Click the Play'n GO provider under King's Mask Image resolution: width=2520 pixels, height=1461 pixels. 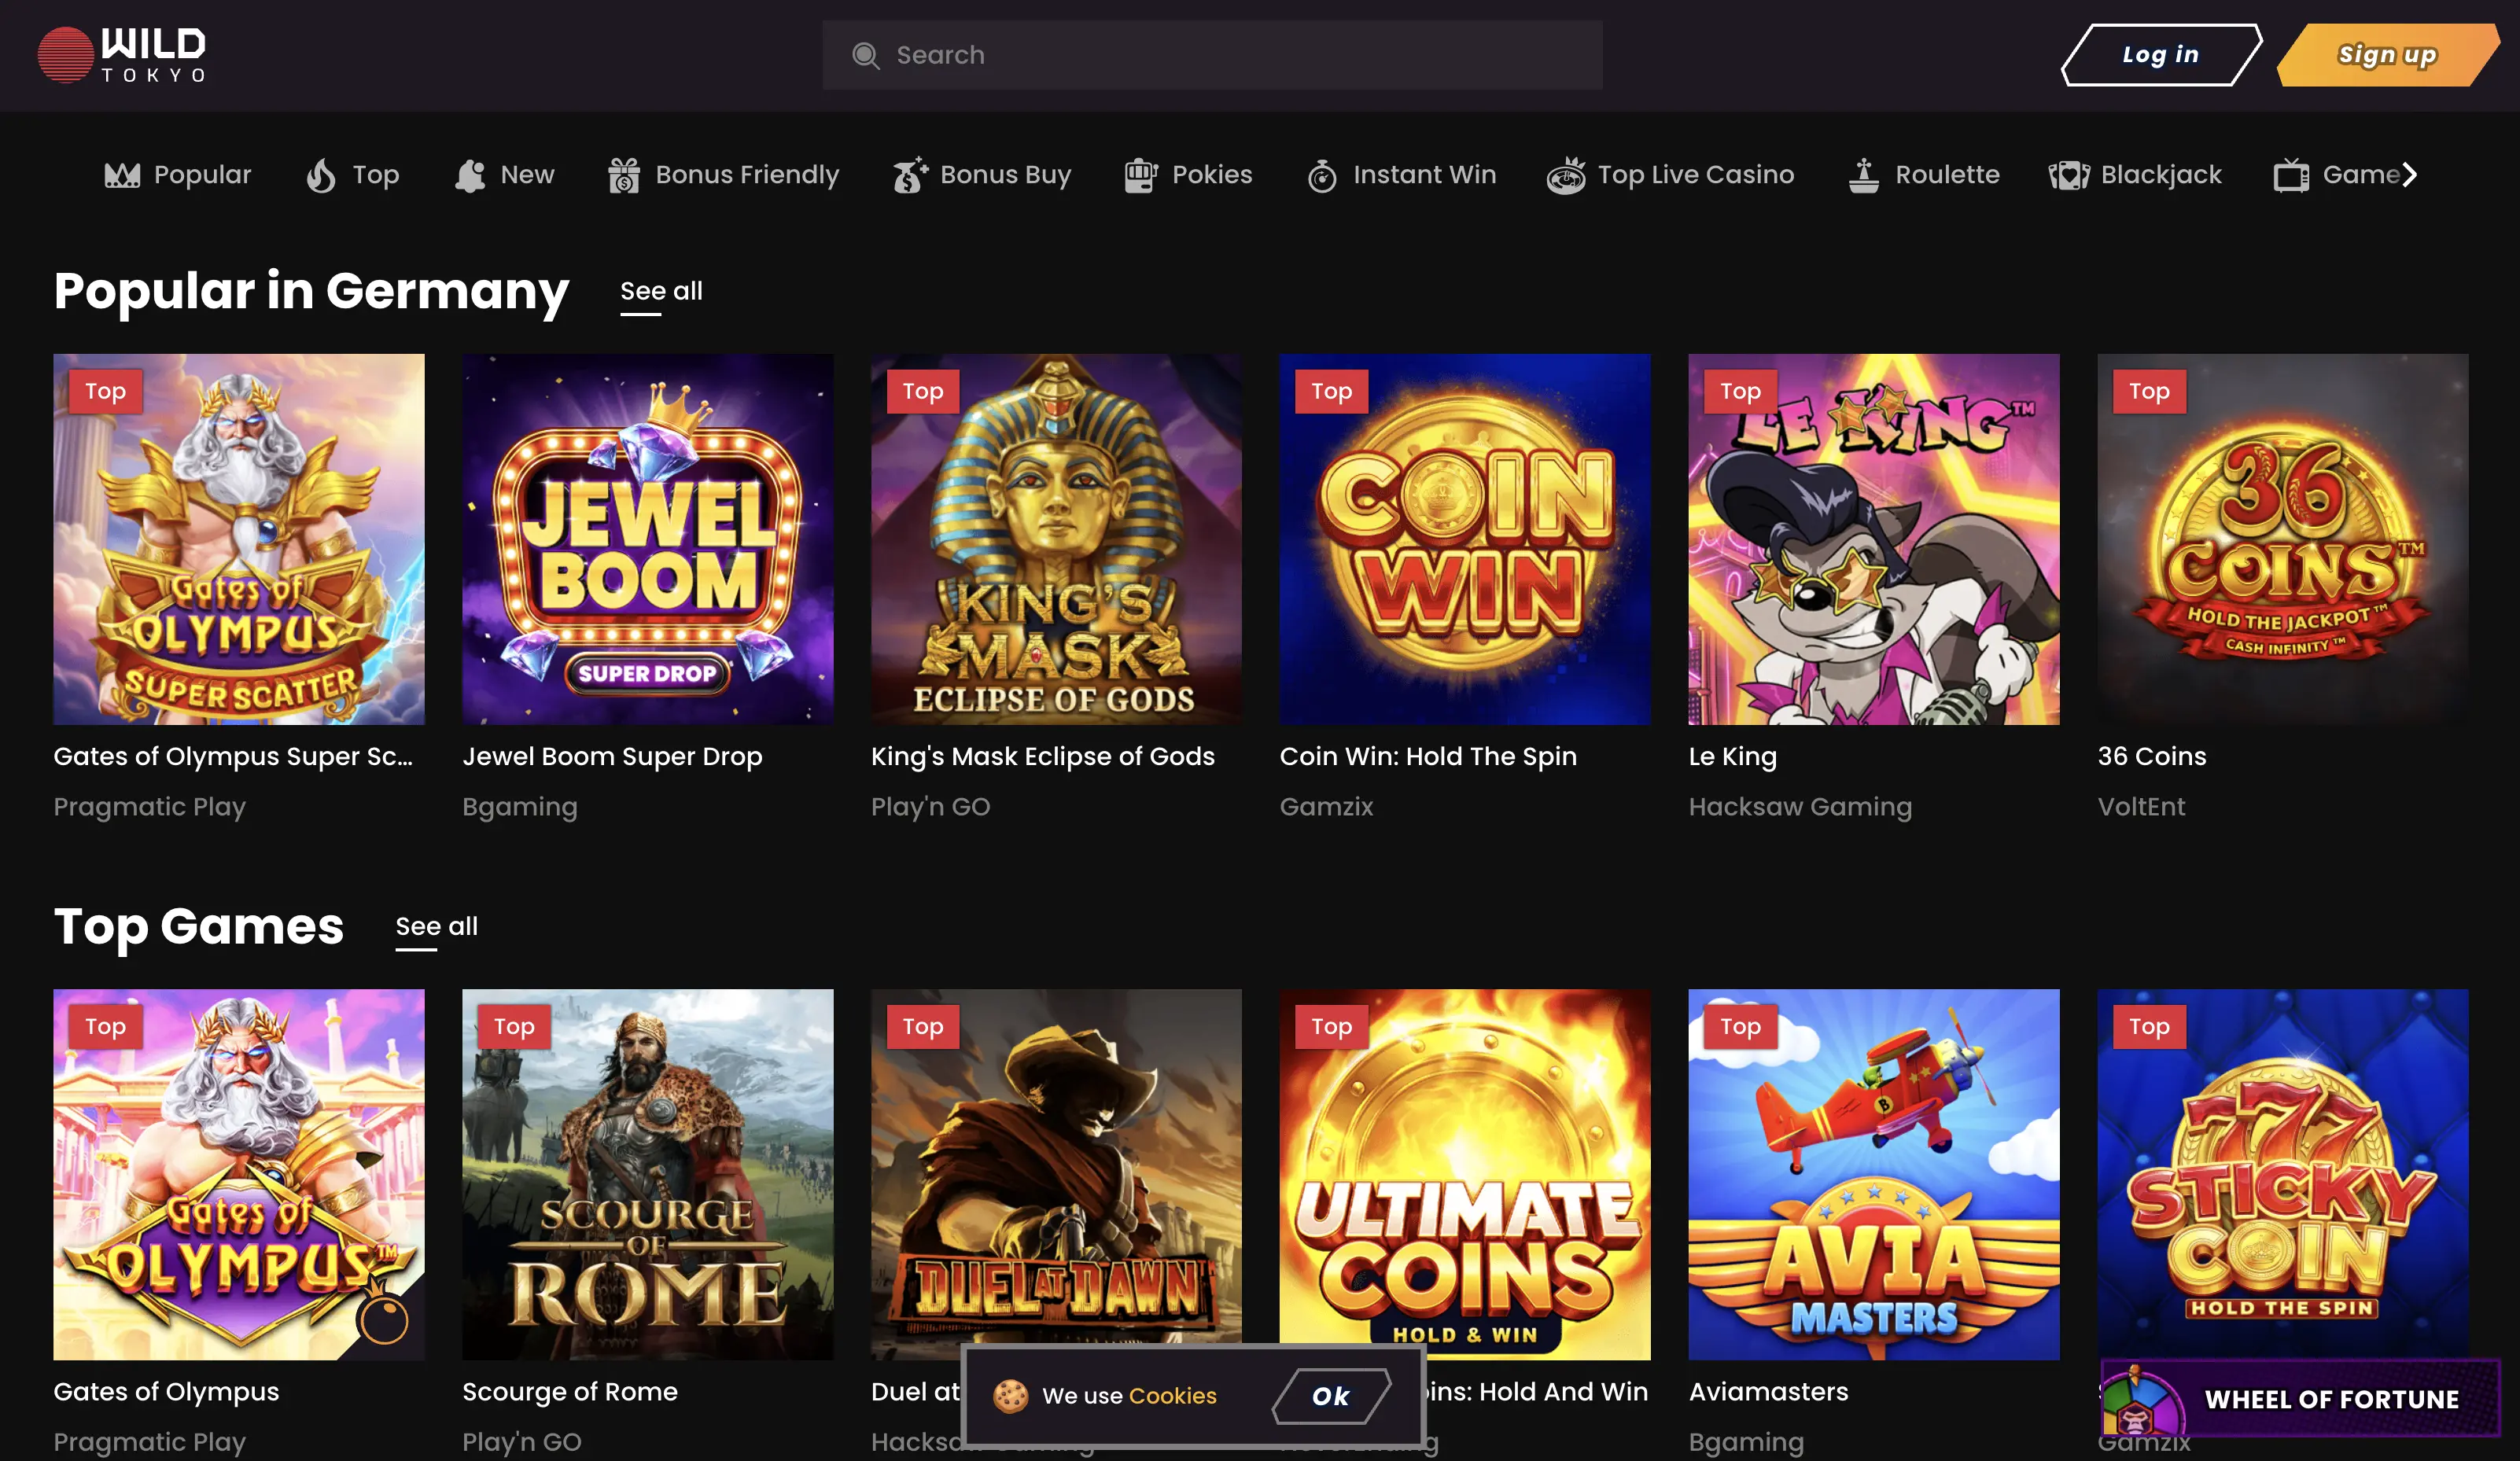[x=930, y=807]
